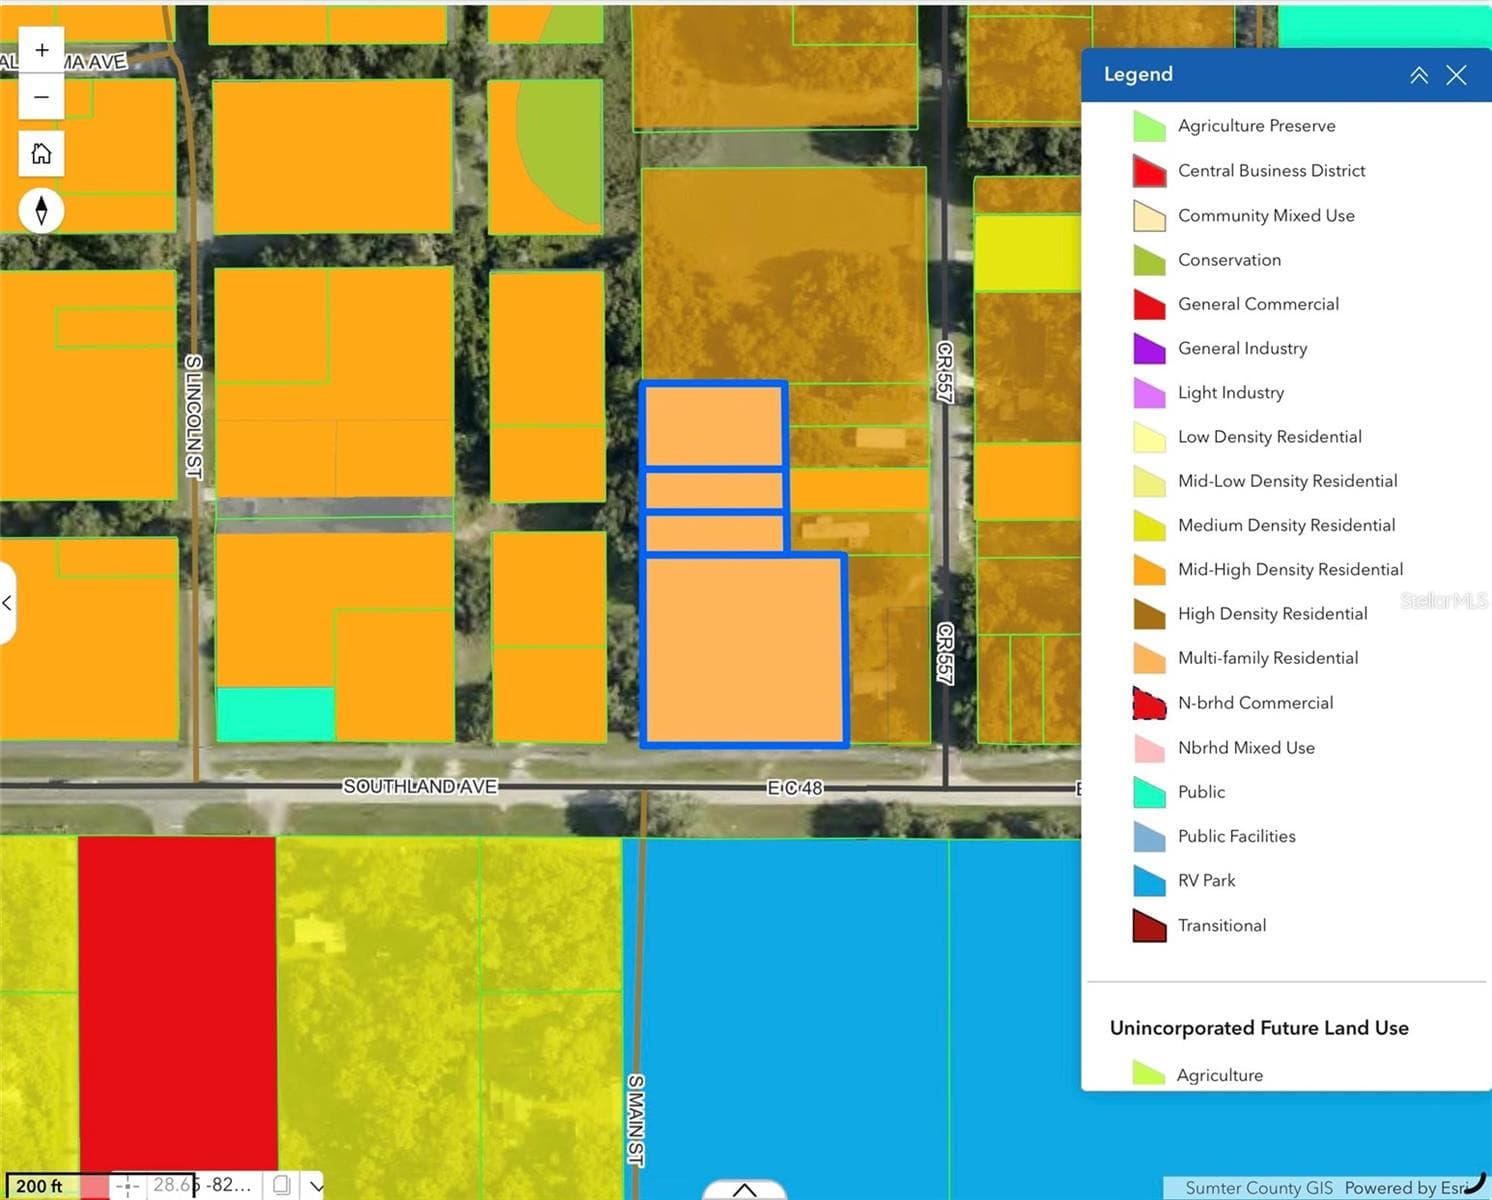
Task: Click the General Commercial legend swatch
Action: 1149,304
